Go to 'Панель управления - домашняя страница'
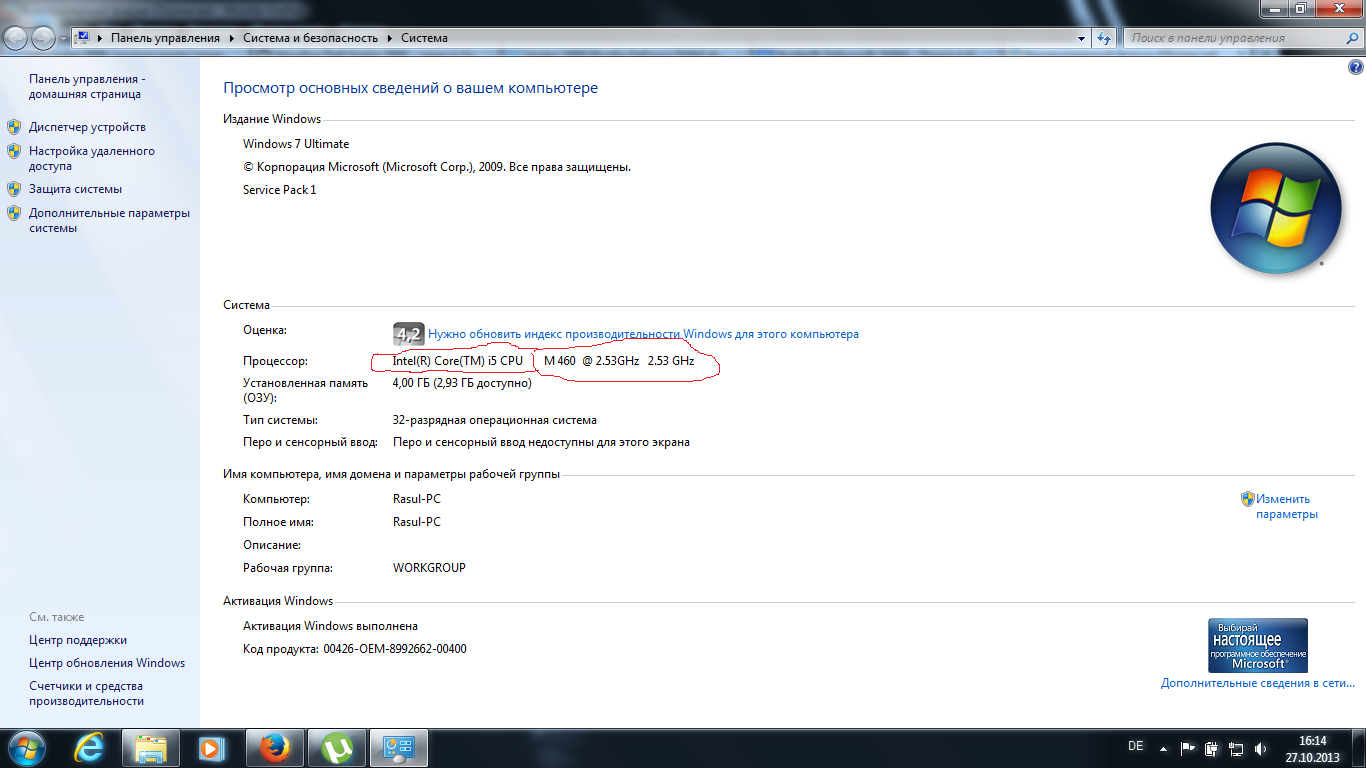The height and width of the screenshot is (768, 1366). click(x=86, y=87)
